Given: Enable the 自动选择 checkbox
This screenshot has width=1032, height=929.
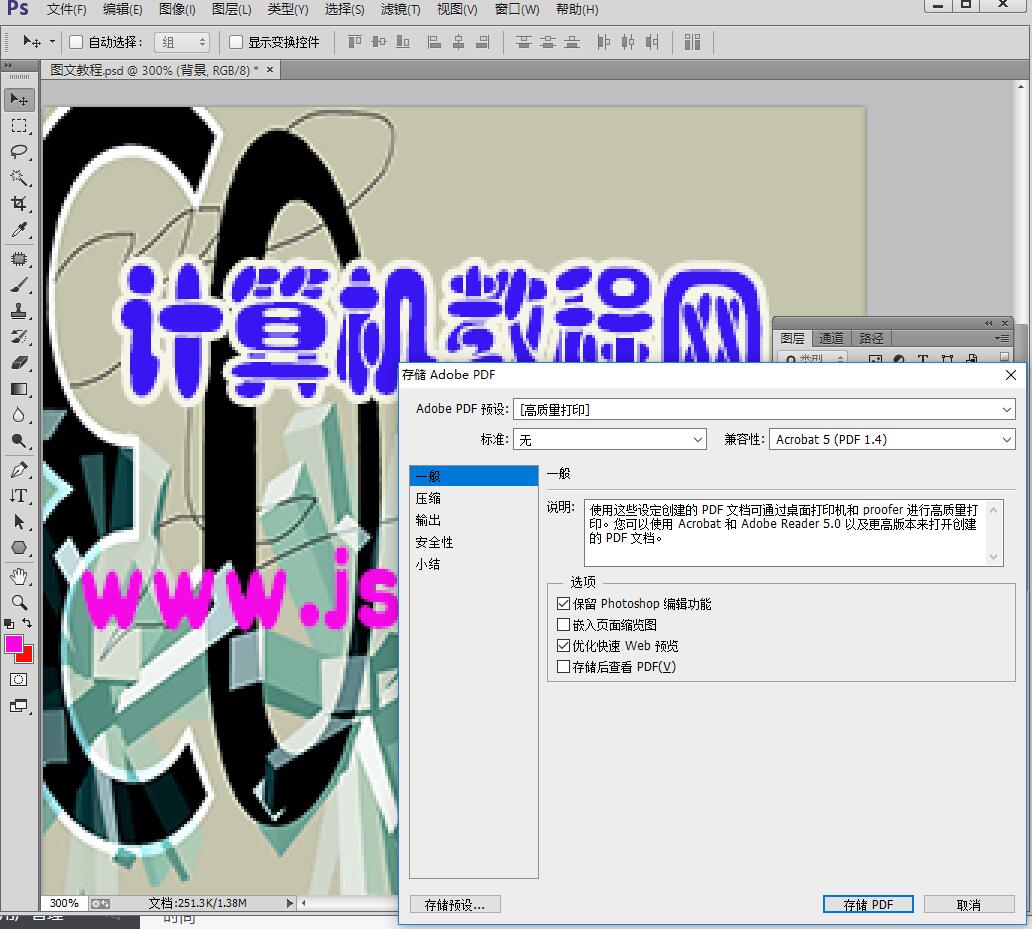Looking at the screenshot, I should [x=76, y=42].
